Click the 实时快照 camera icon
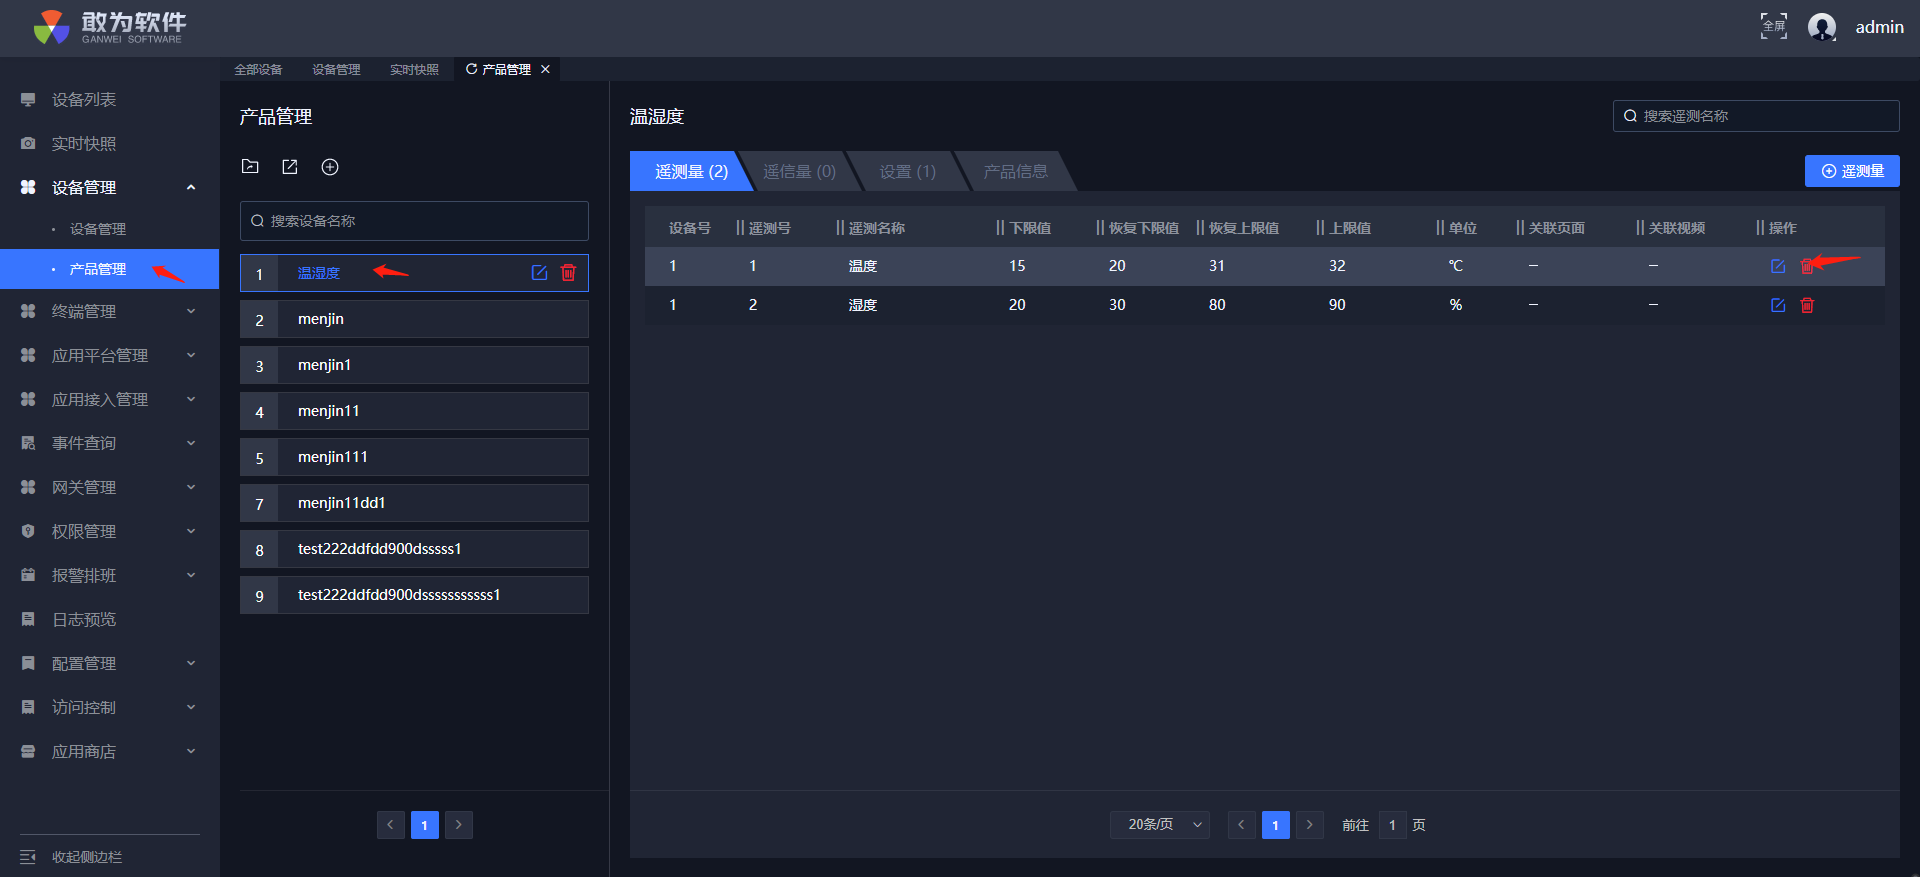Image resolution: width=1920 pixels, height=877 pixels. pyautogui.click(x=28, y=144)
